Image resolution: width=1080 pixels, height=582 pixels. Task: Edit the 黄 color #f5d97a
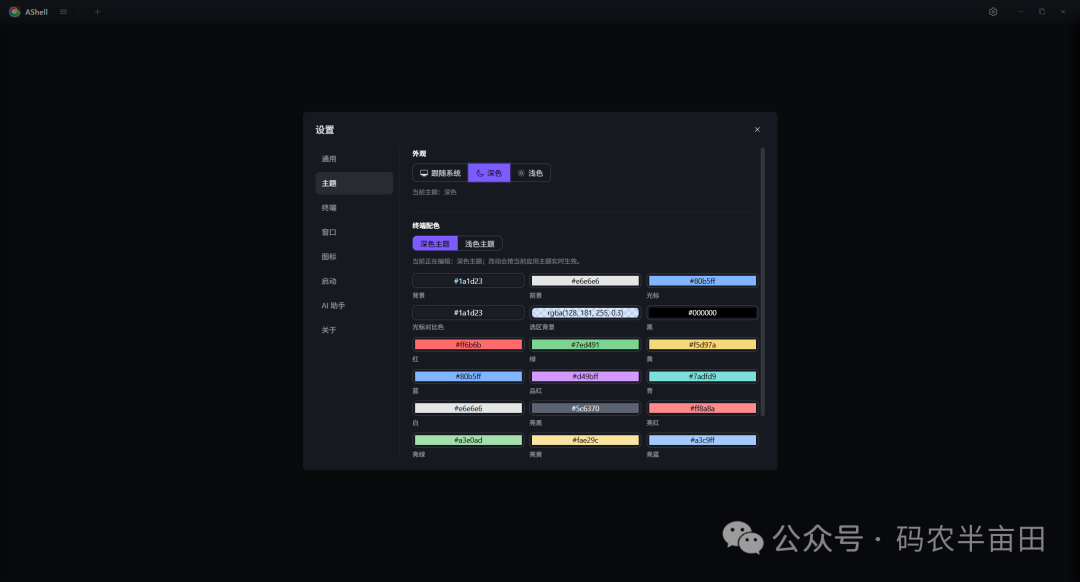[702, 344]
